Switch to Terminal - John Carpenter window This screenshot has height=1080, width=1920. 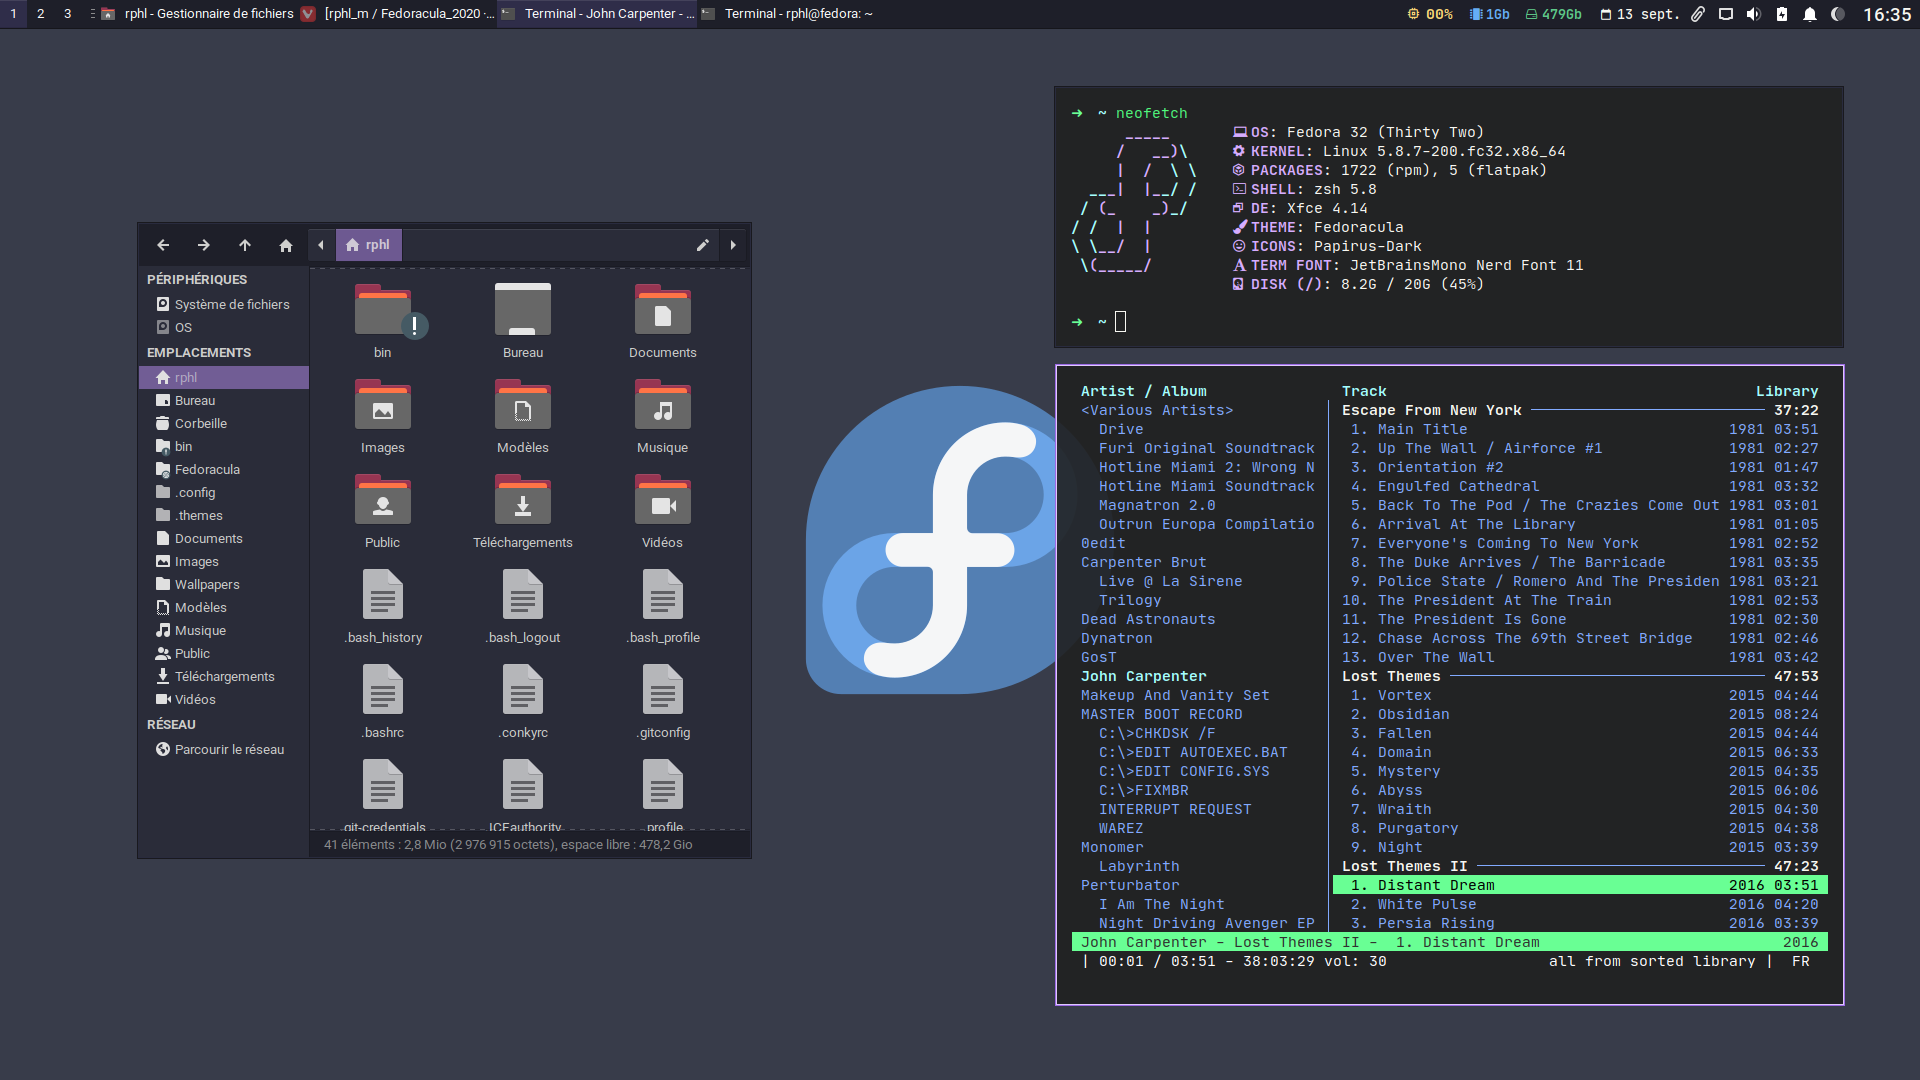coord(598,14)
